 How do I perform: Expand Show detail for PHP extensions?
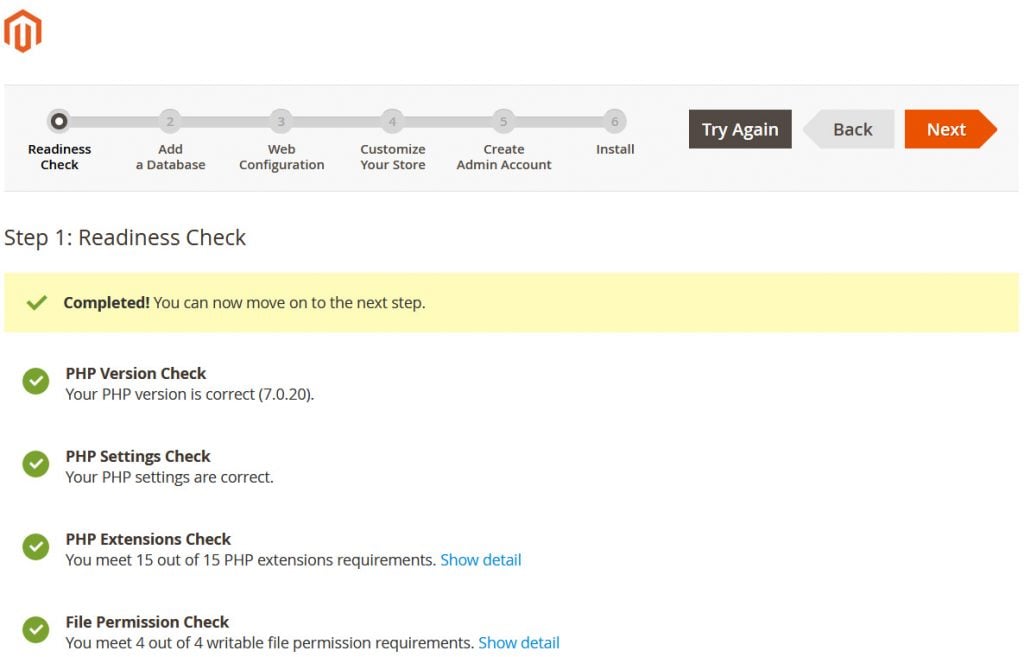[x=481, y=560]
